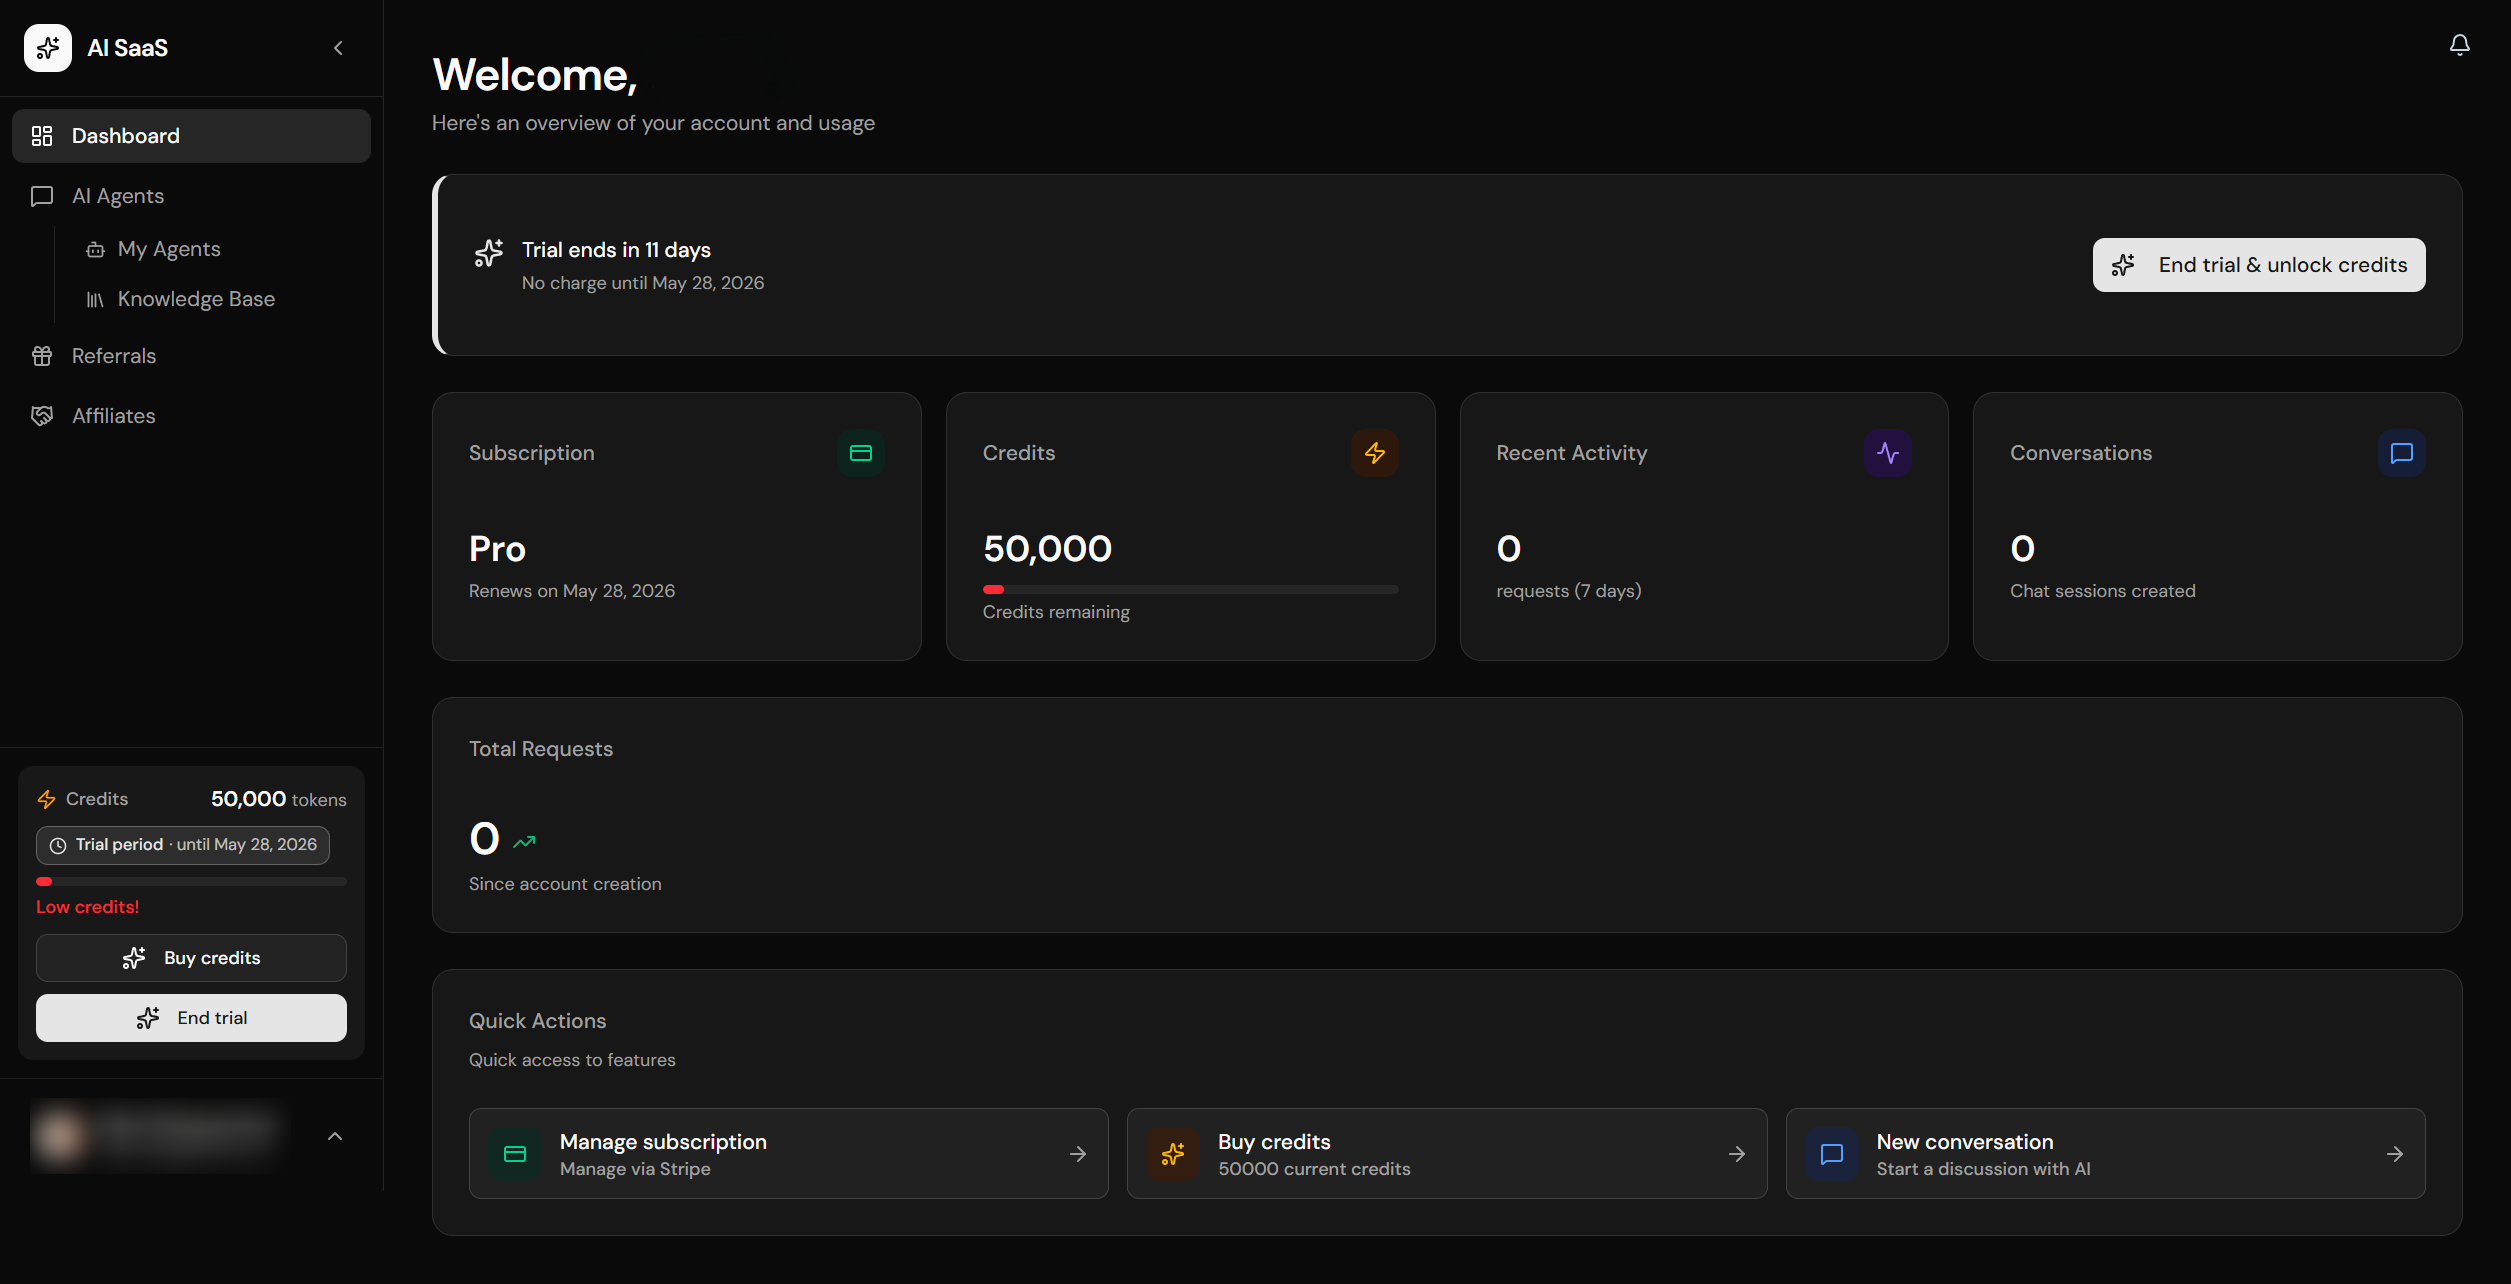The width and height of the screenshot is (2511, 1284).
Task: Click the sidebar End trial button
Action: pyautogui.click(x=191, y=1018)
